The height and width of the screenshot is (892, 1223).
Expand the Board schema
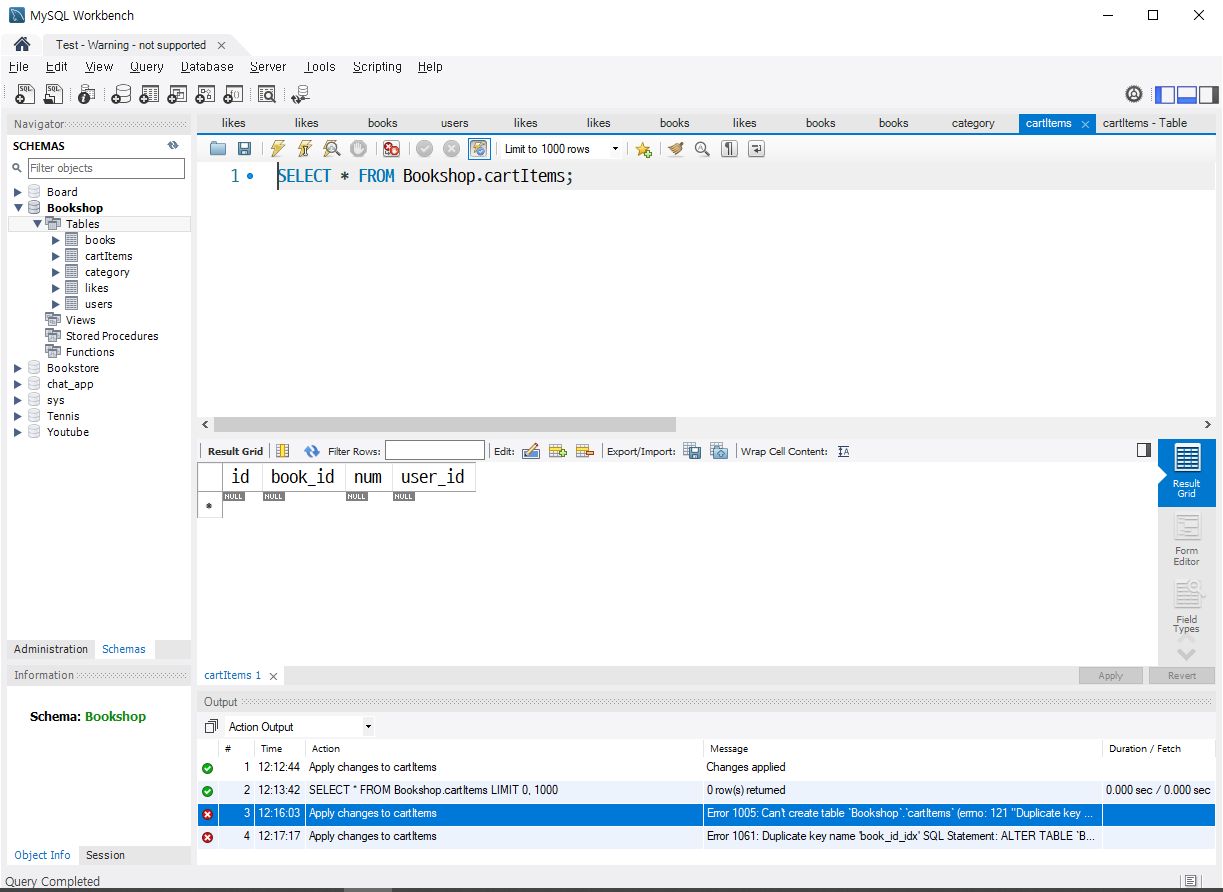17,192
